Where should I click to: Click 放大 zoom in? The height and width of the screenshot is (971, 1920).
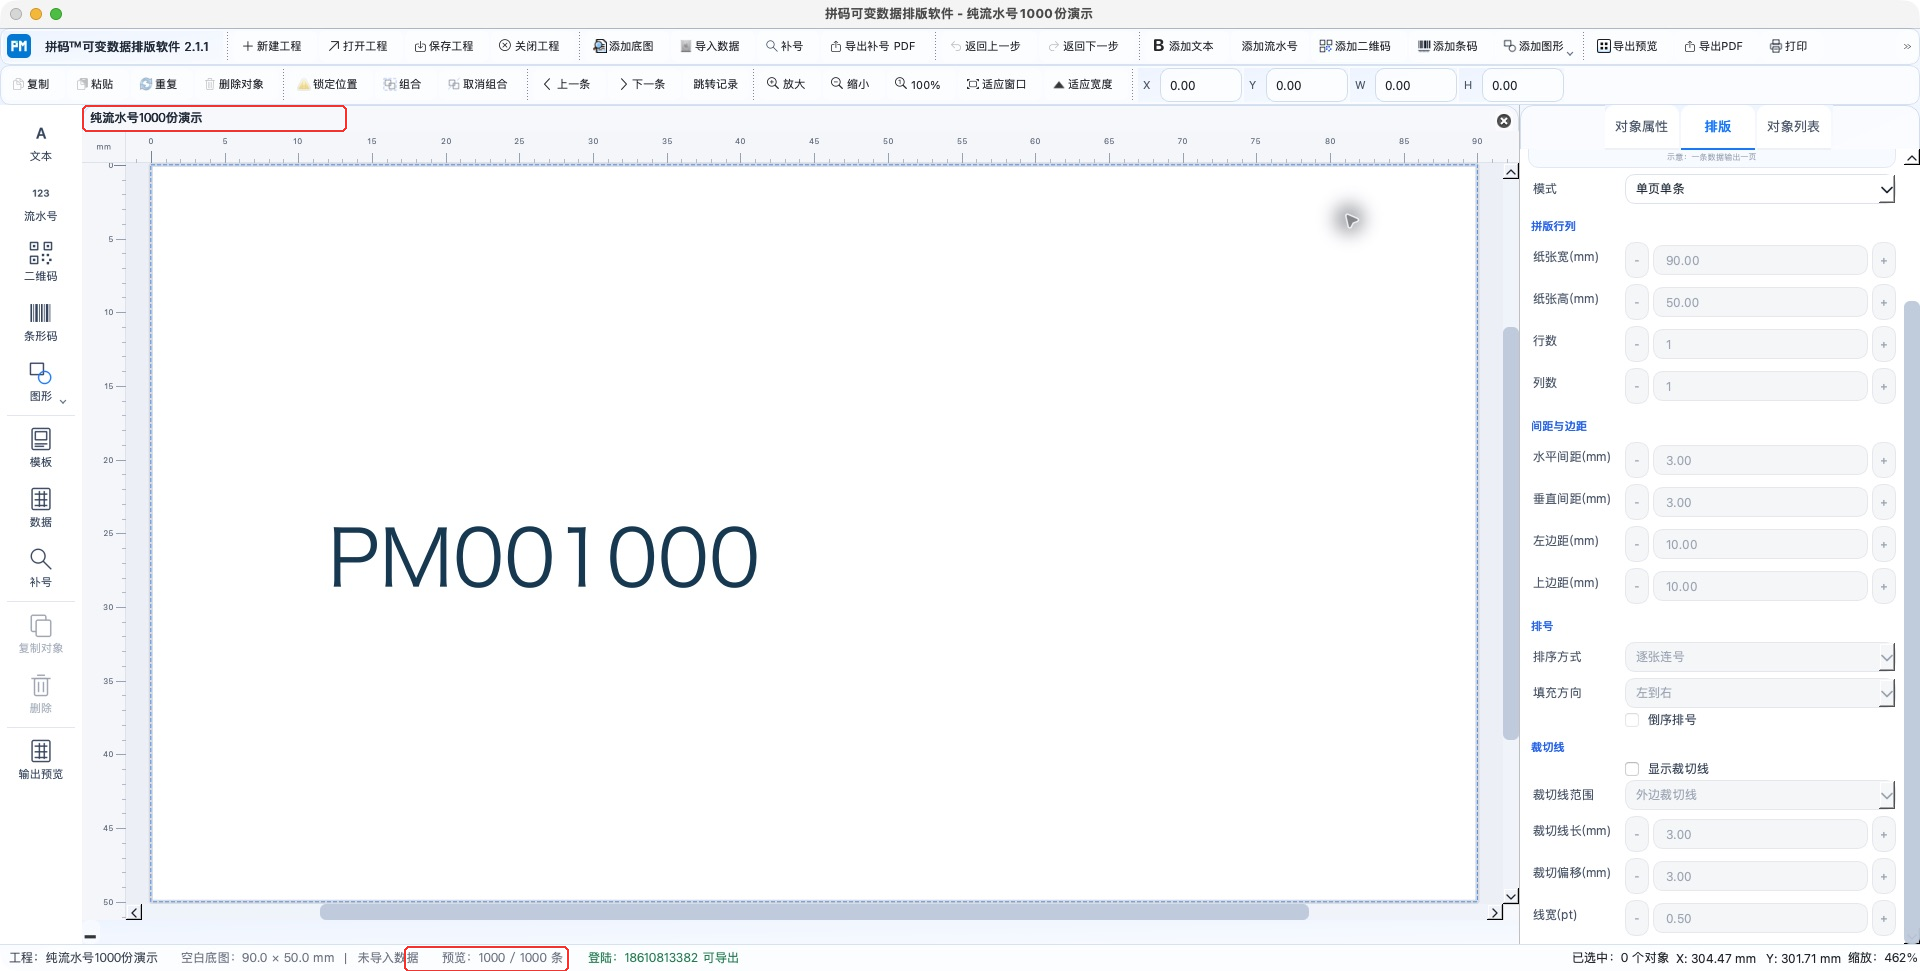786,84
